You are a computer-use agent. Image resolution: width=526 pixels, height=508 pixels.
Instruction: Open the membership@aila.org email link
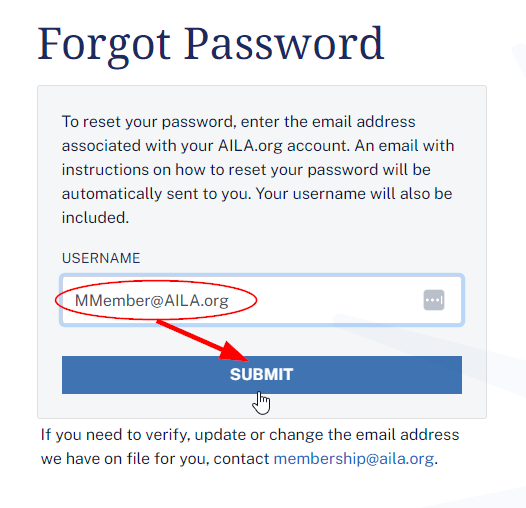[x=354, y=459]
